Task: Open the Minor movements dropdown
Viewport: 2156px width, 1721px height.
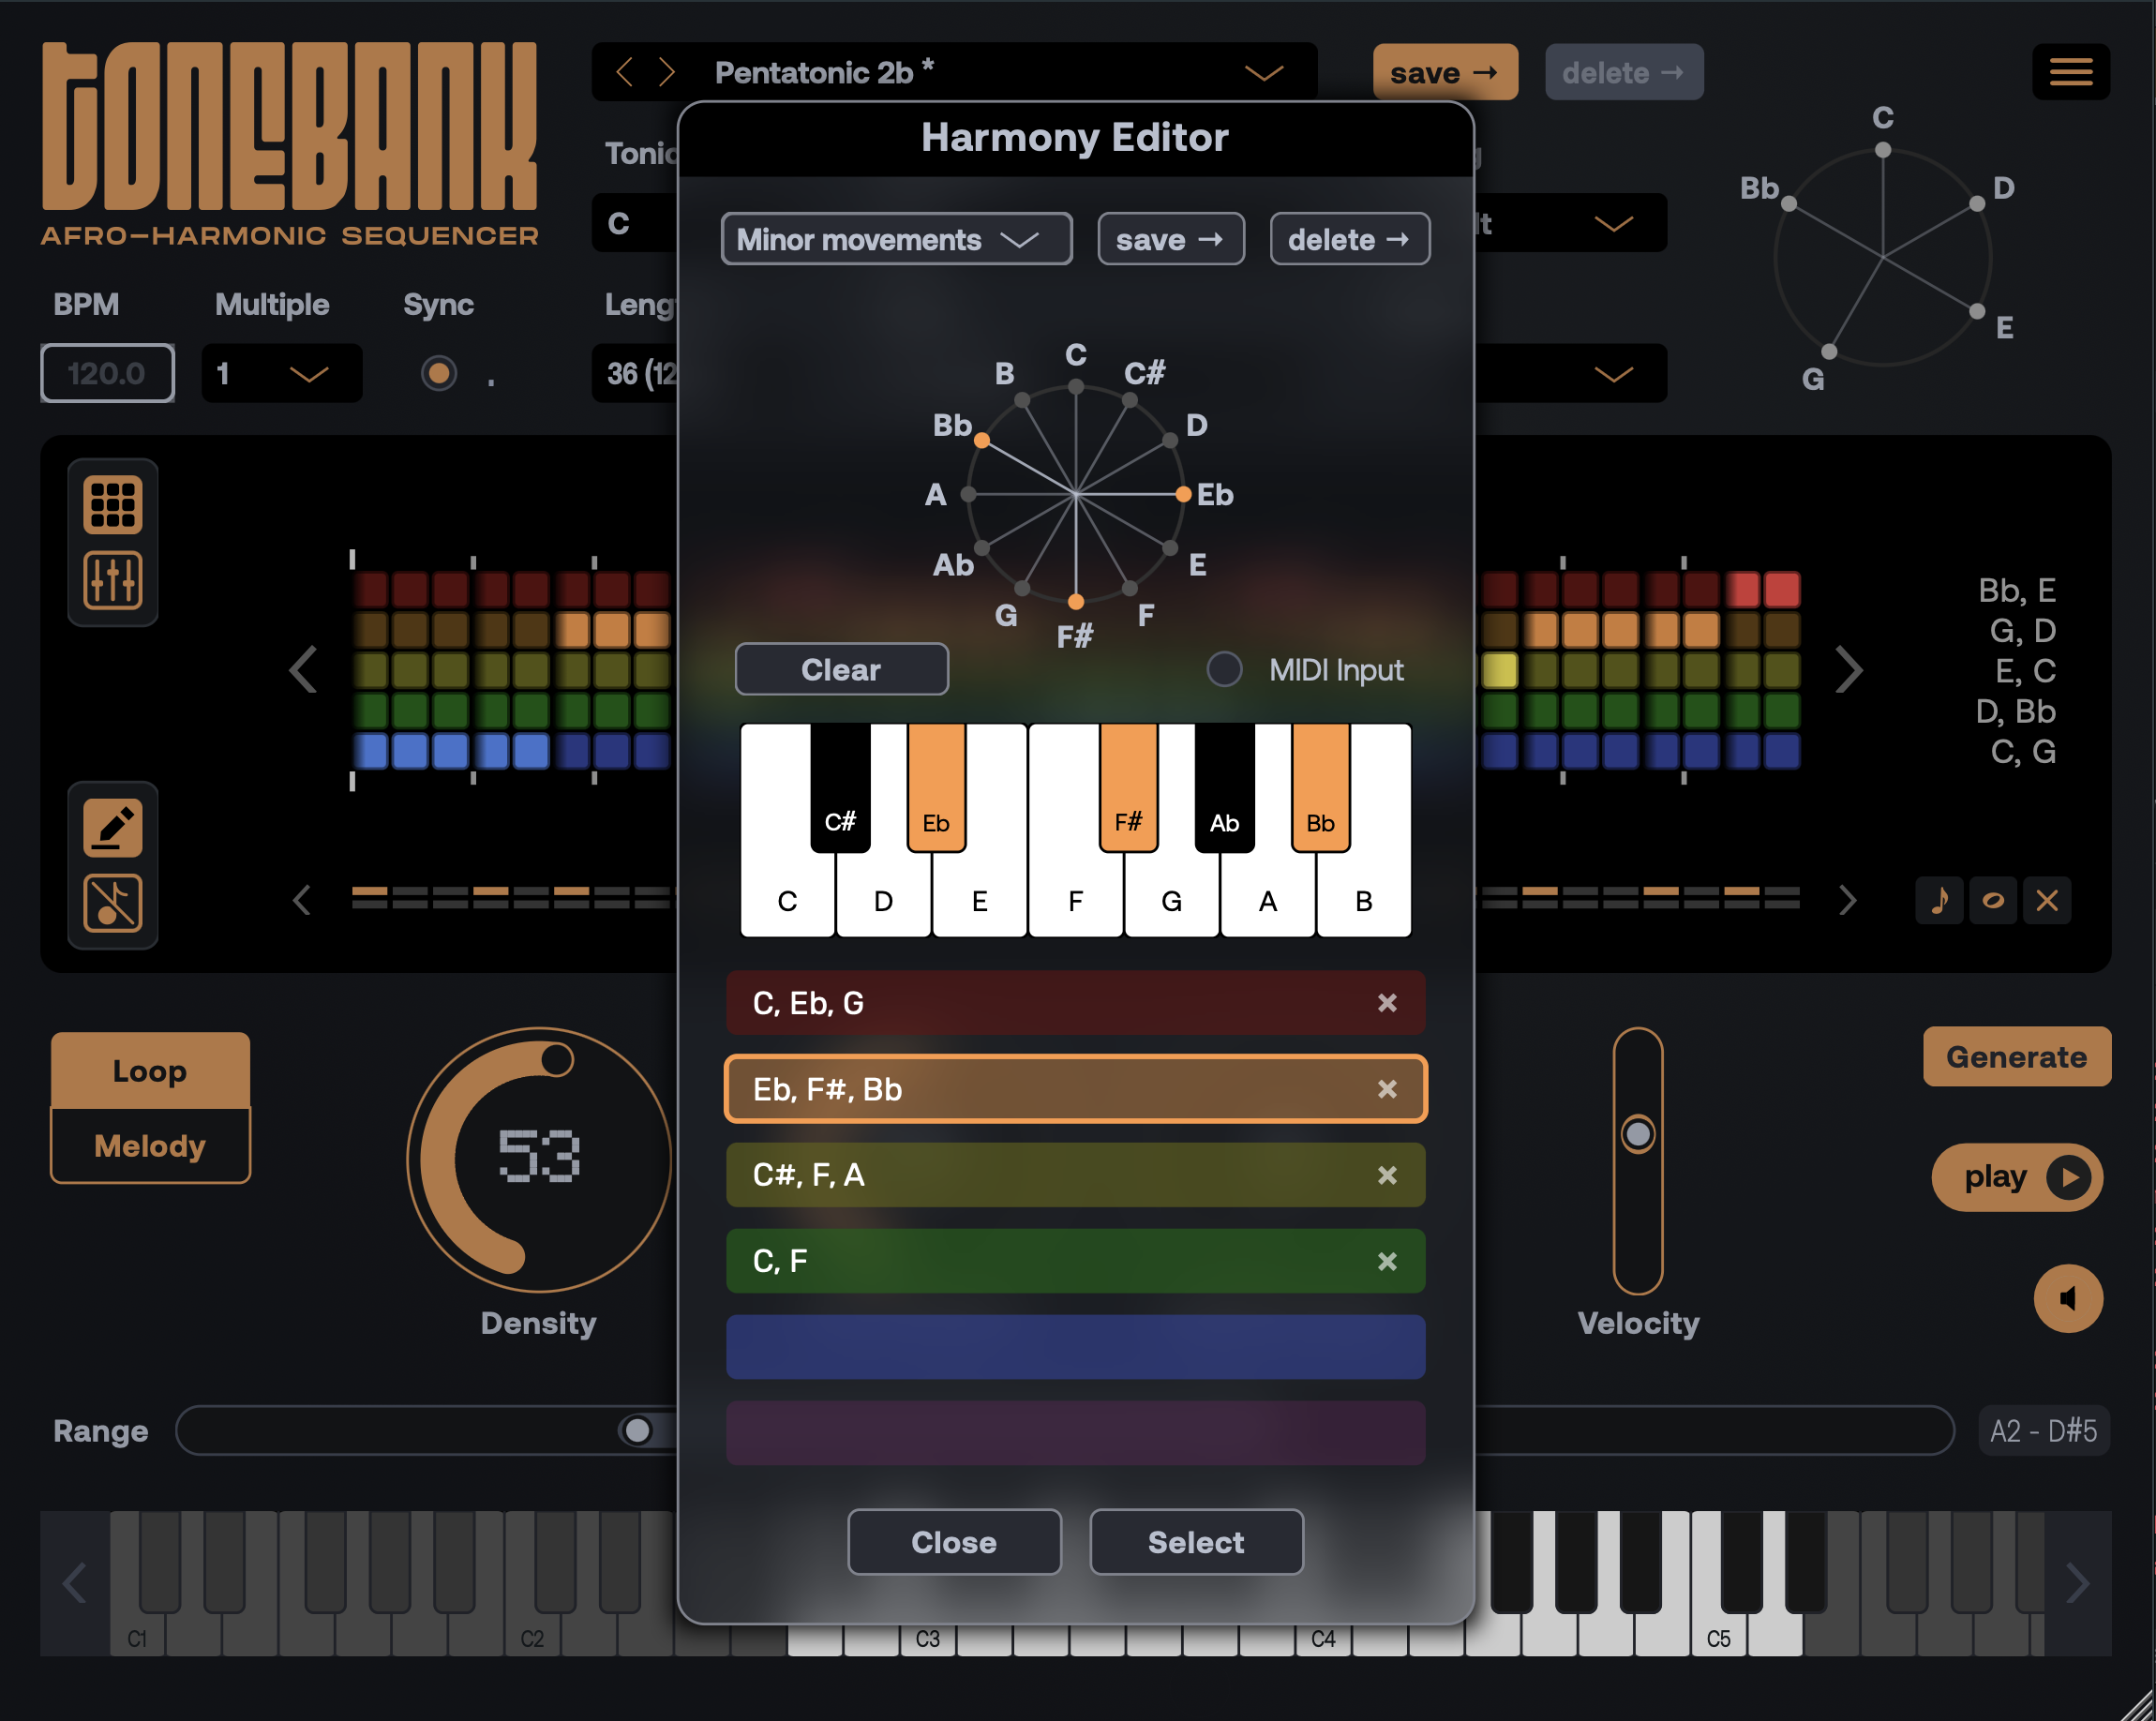Action: click(896, 239)
